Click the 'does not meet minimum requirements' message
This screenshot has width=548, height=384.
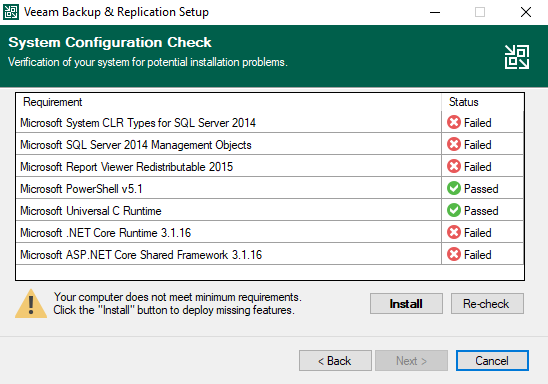point(178,297)
